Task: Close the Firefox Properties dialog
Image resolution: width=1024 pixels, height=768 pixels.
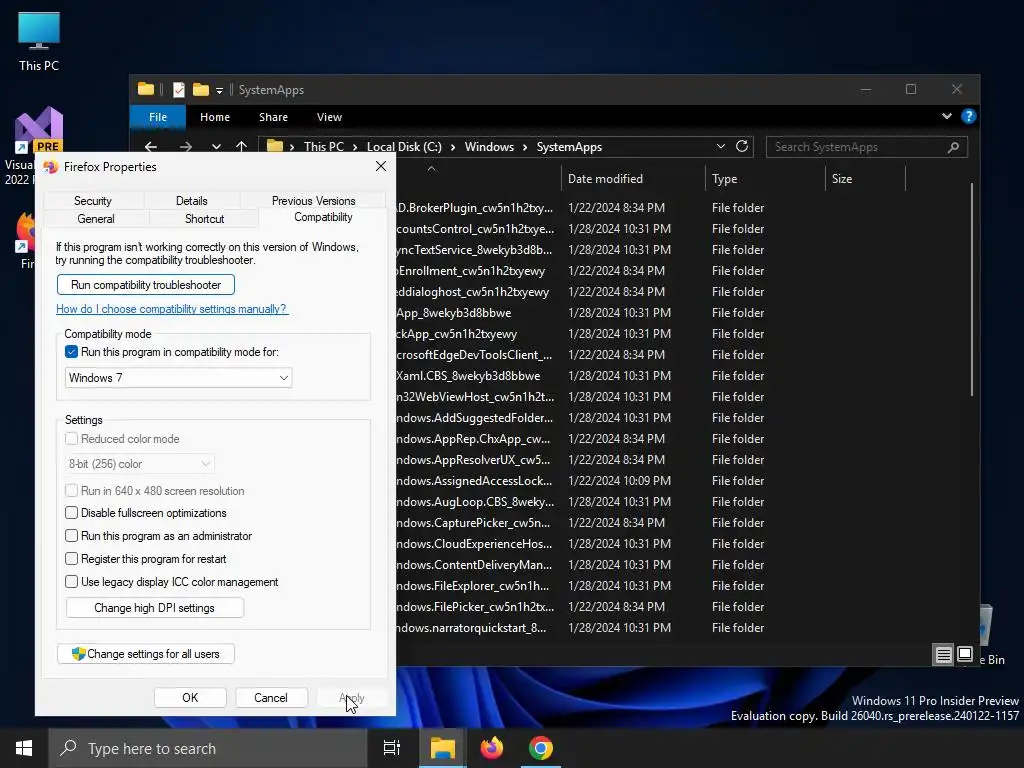Action: click(x=381, y=167)
